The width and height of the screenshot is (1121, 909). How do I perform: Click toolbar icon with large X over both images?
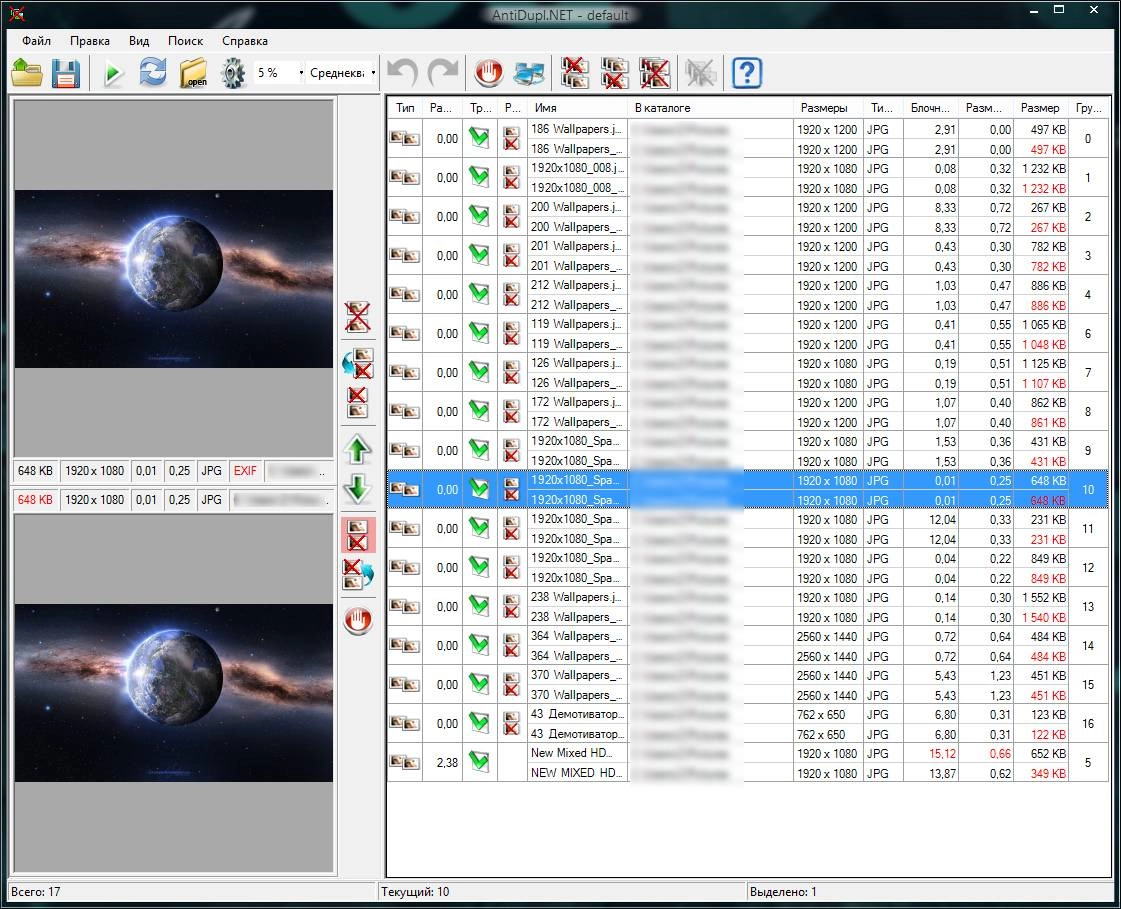click(x=655, y=73)
